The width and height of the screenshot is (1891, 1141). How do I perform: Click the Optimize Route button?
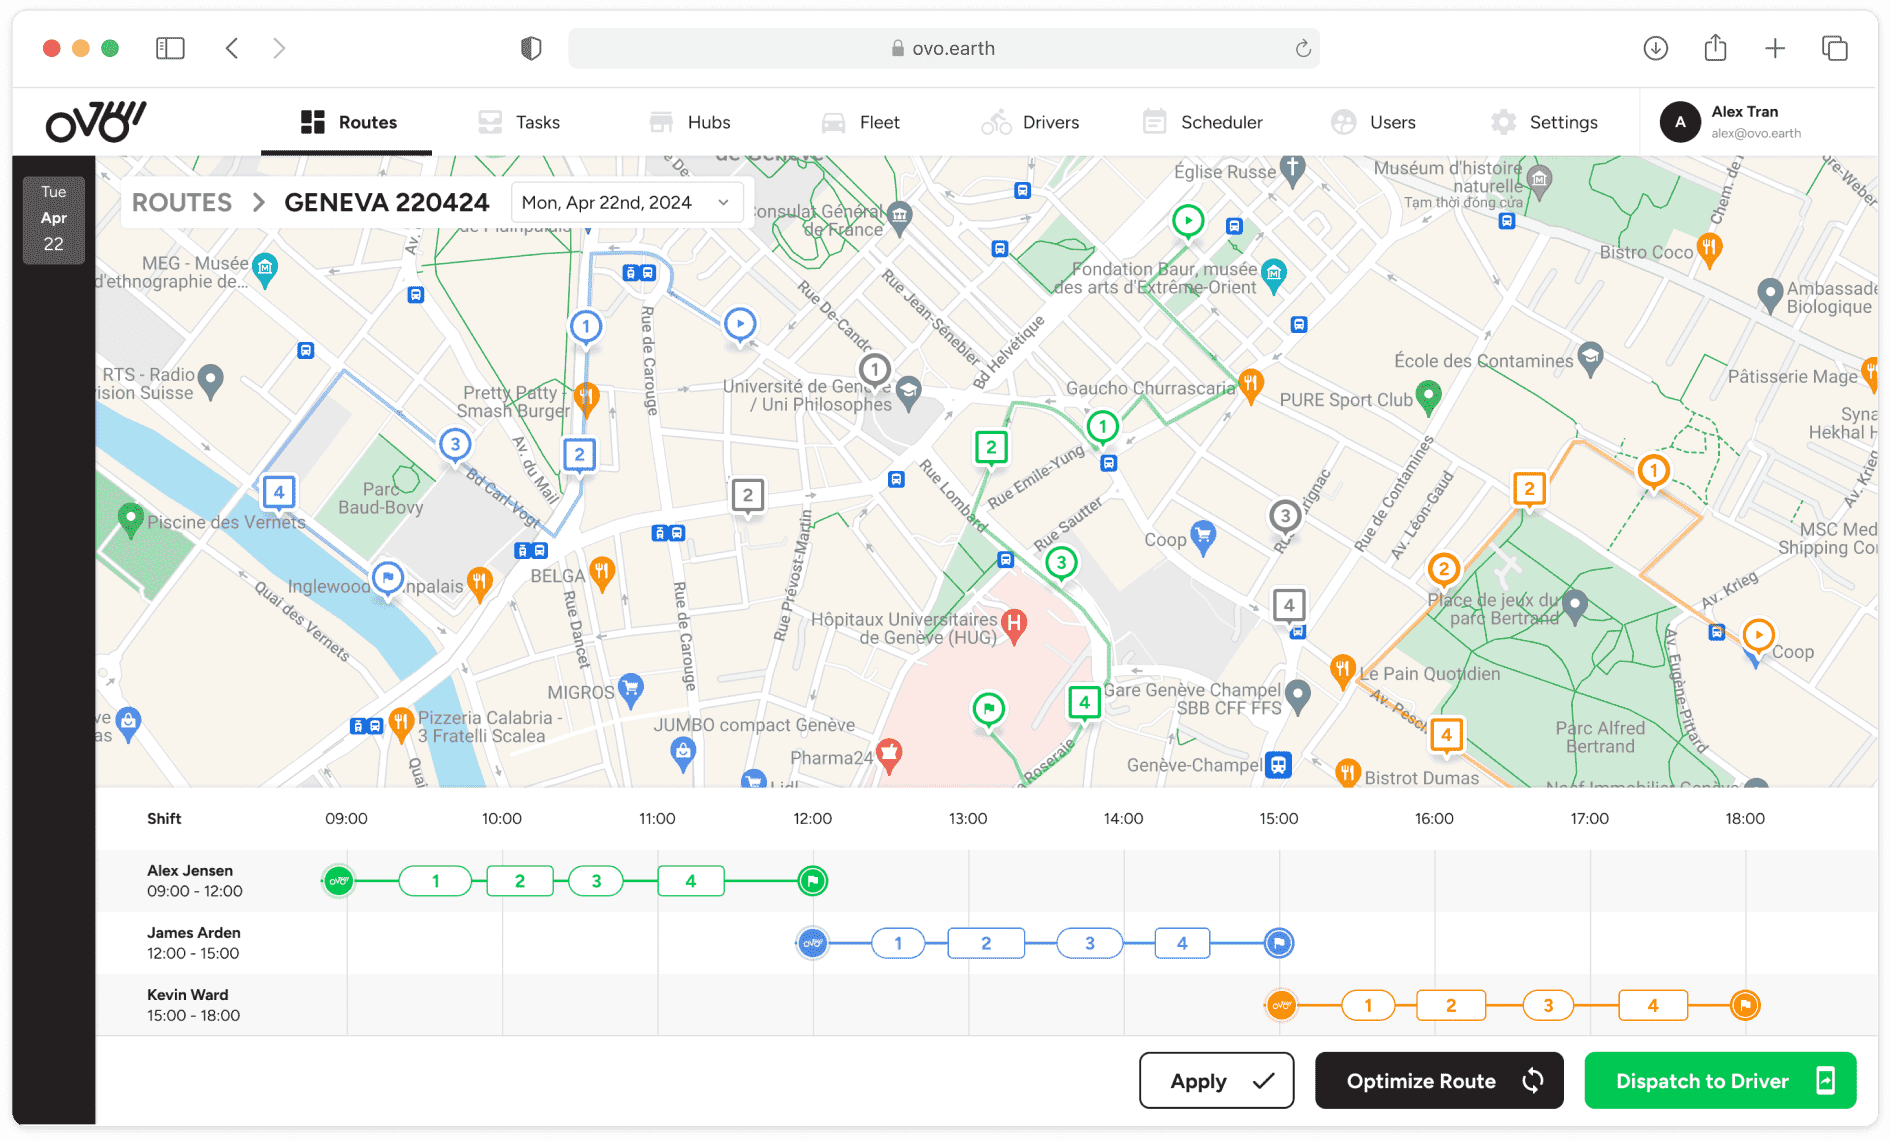point(1438,1080)
